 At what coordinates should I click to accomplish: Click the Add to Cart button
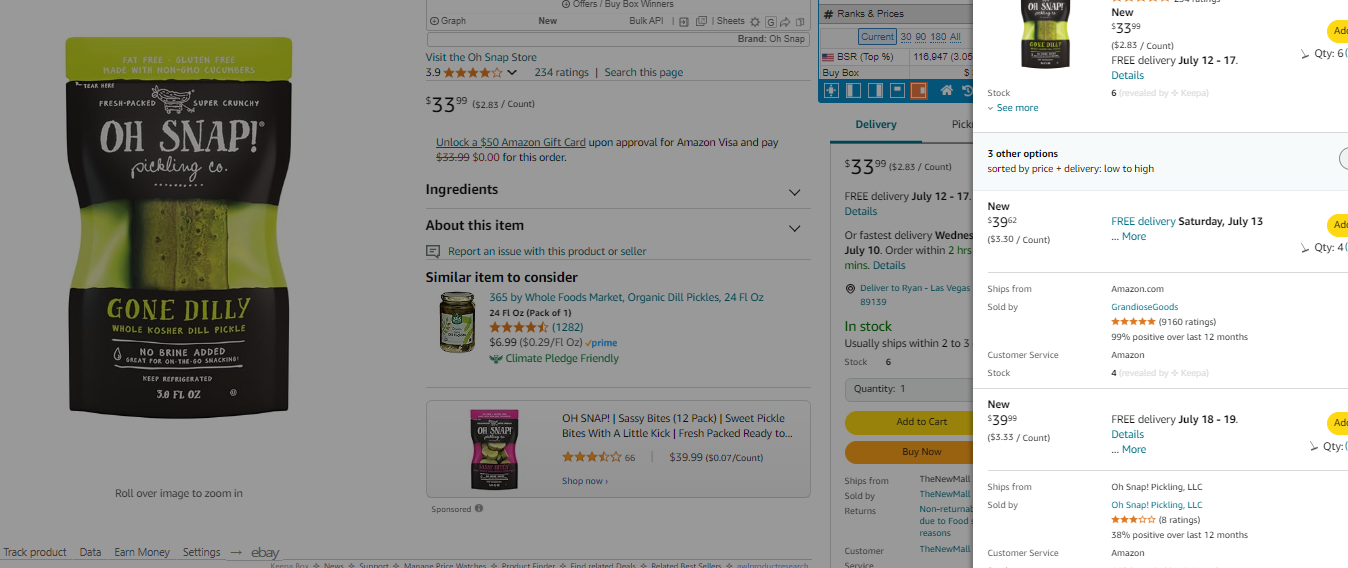(x=908, y=422)
